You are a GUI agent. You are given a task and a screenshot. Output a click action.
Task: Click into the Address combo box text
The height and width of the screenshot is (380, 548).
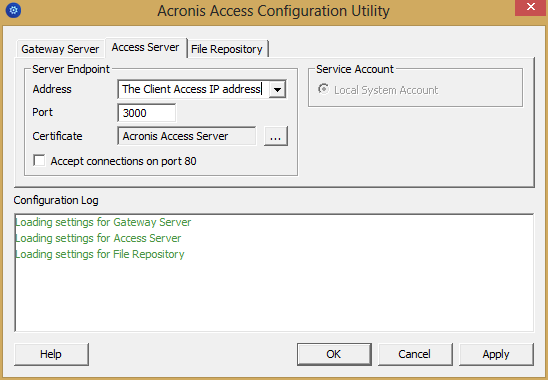[x=193, y=89]
